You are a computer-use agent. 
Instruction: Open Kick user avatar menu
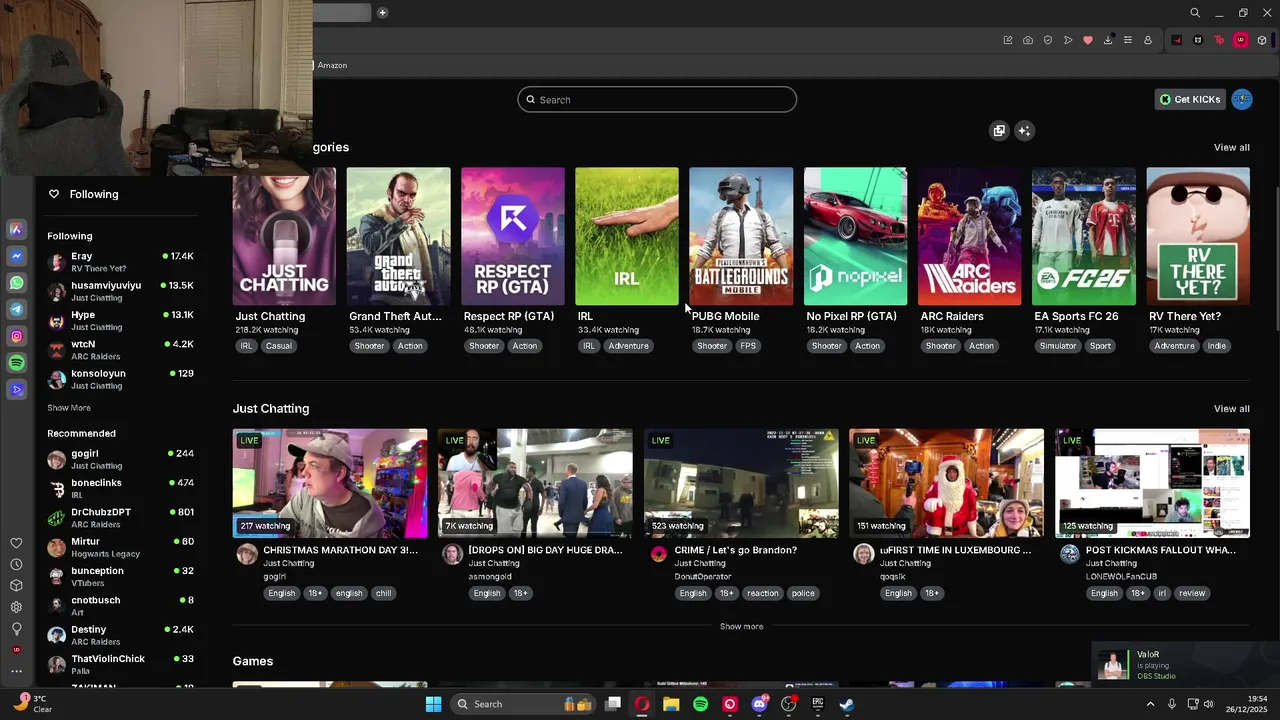click(x=1242, y=99)
